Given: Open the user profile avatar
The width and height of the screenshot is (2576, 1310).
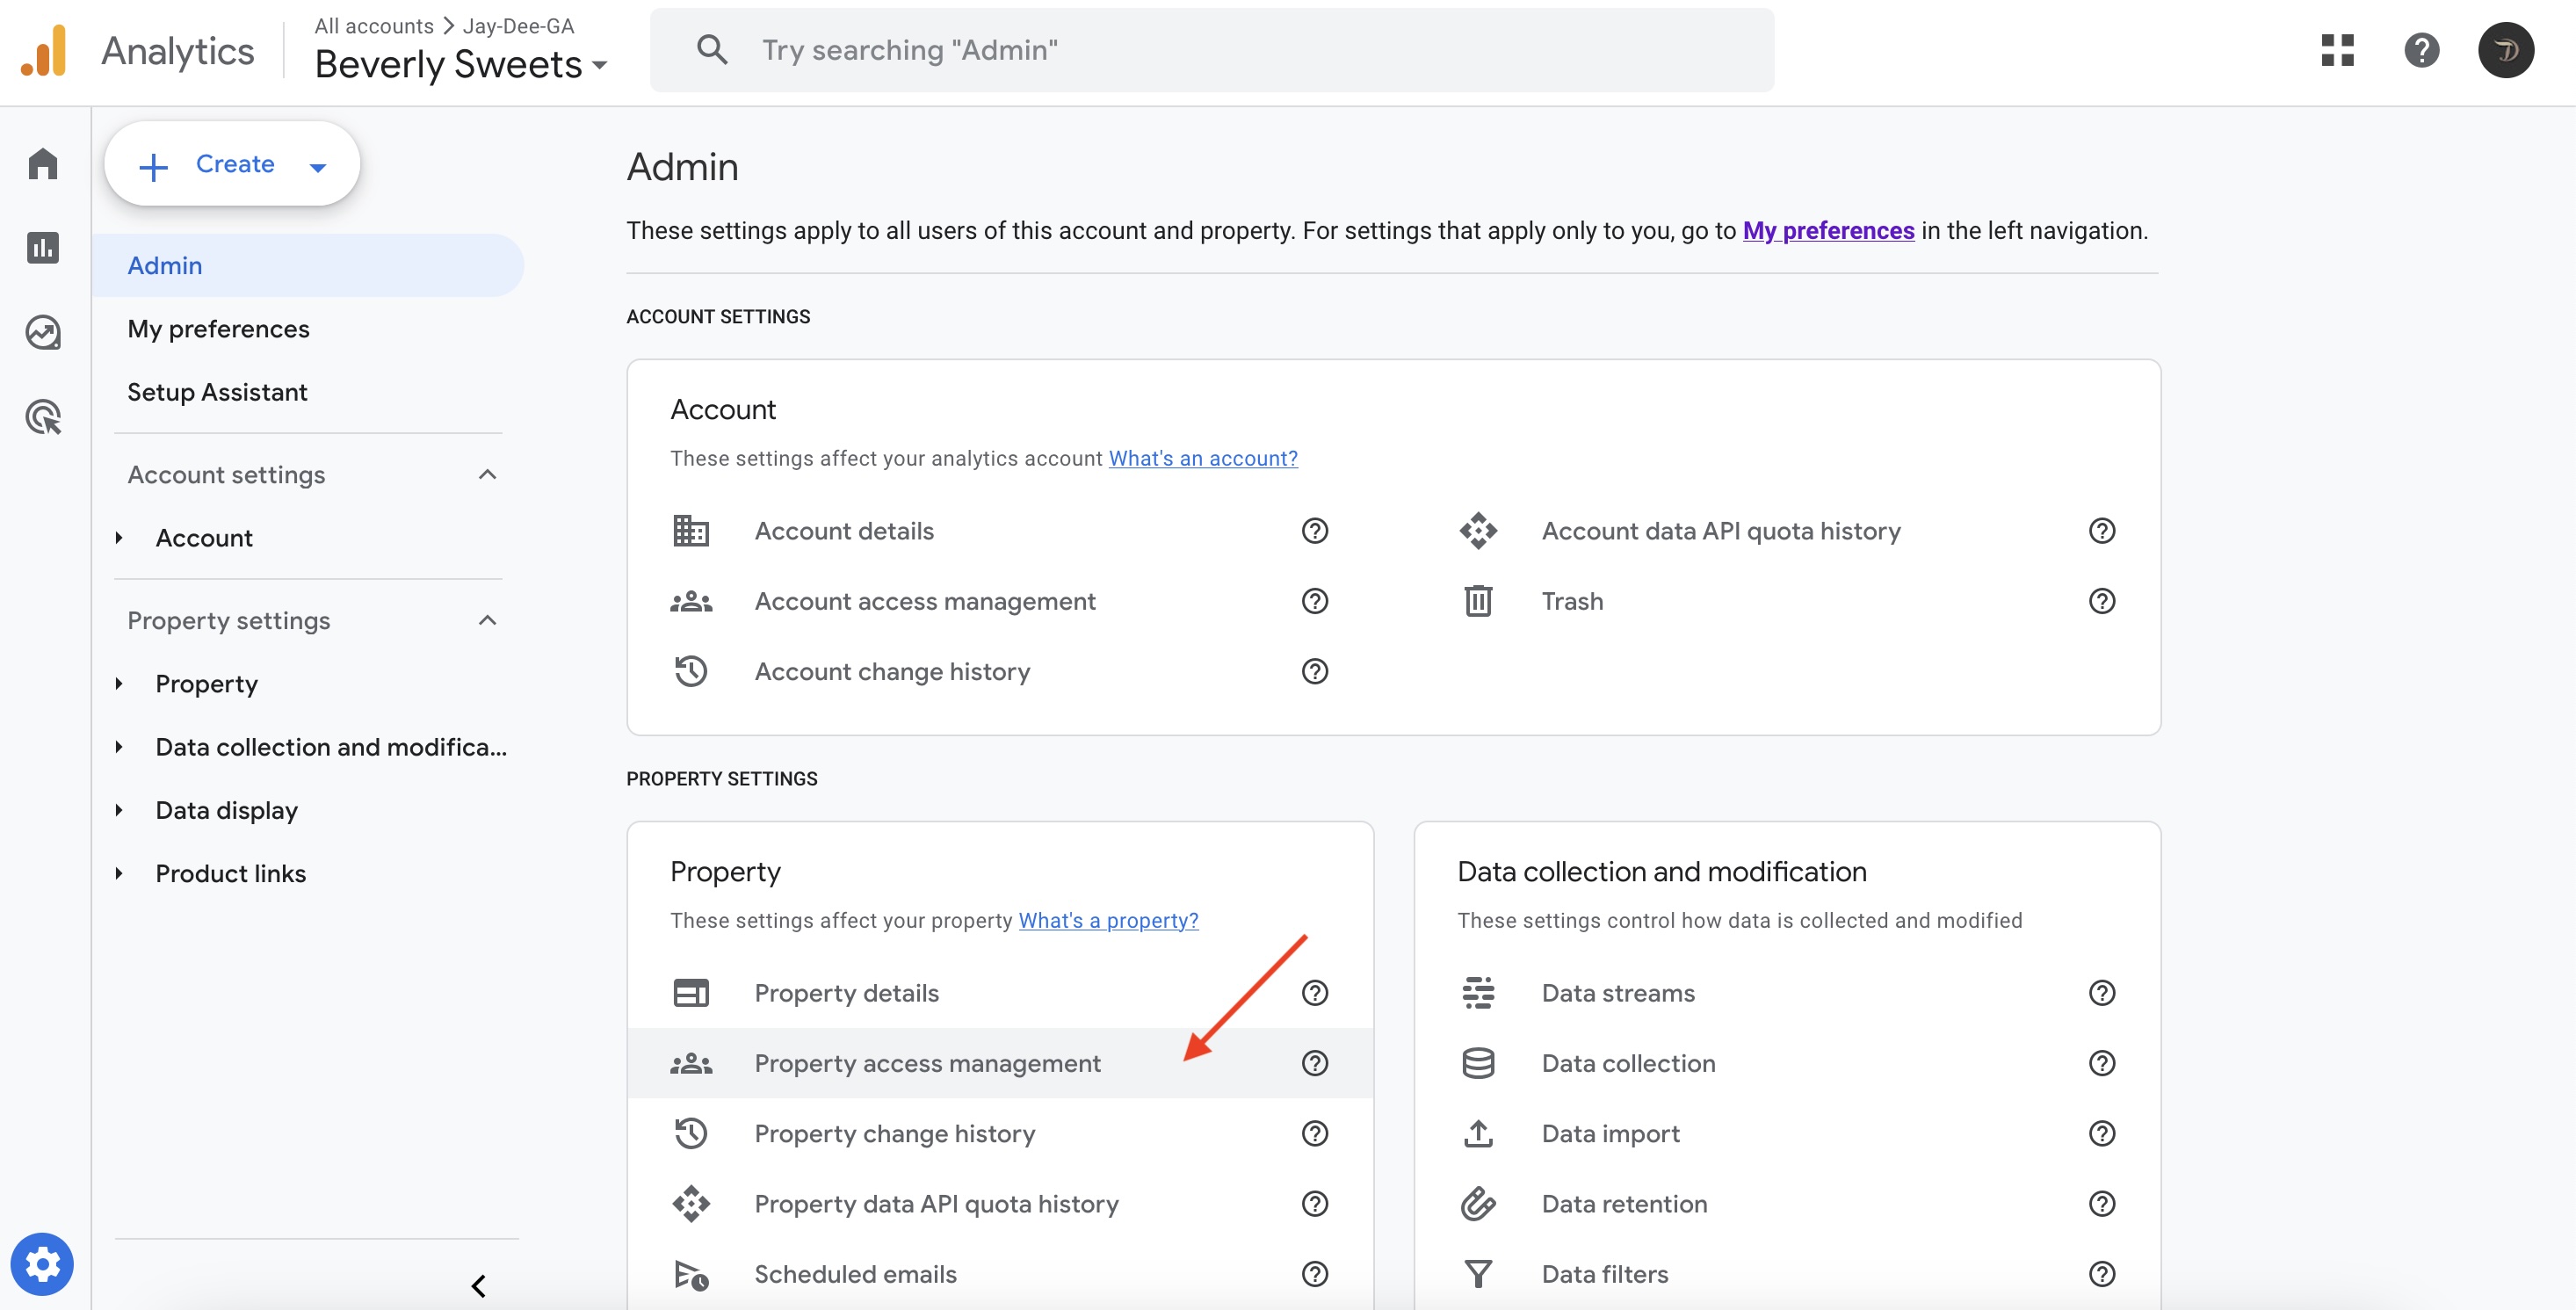Looking at the screenshot, I should (x=2505, y=50).
